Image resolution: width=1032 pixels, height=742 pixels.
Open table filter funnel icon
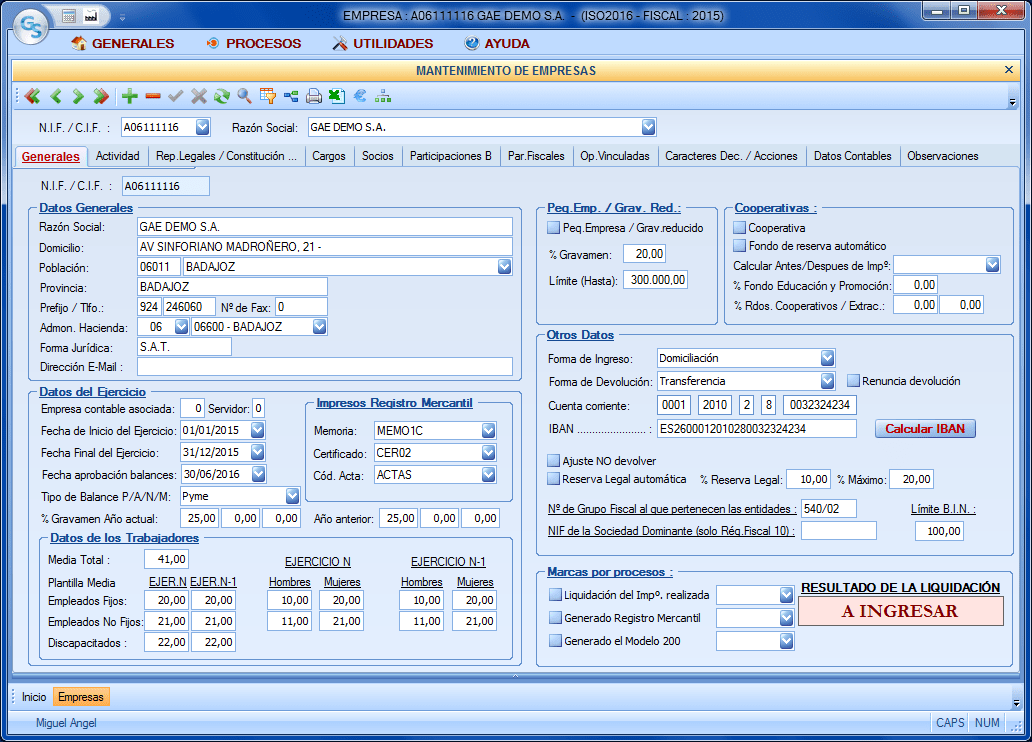(268, 96)
